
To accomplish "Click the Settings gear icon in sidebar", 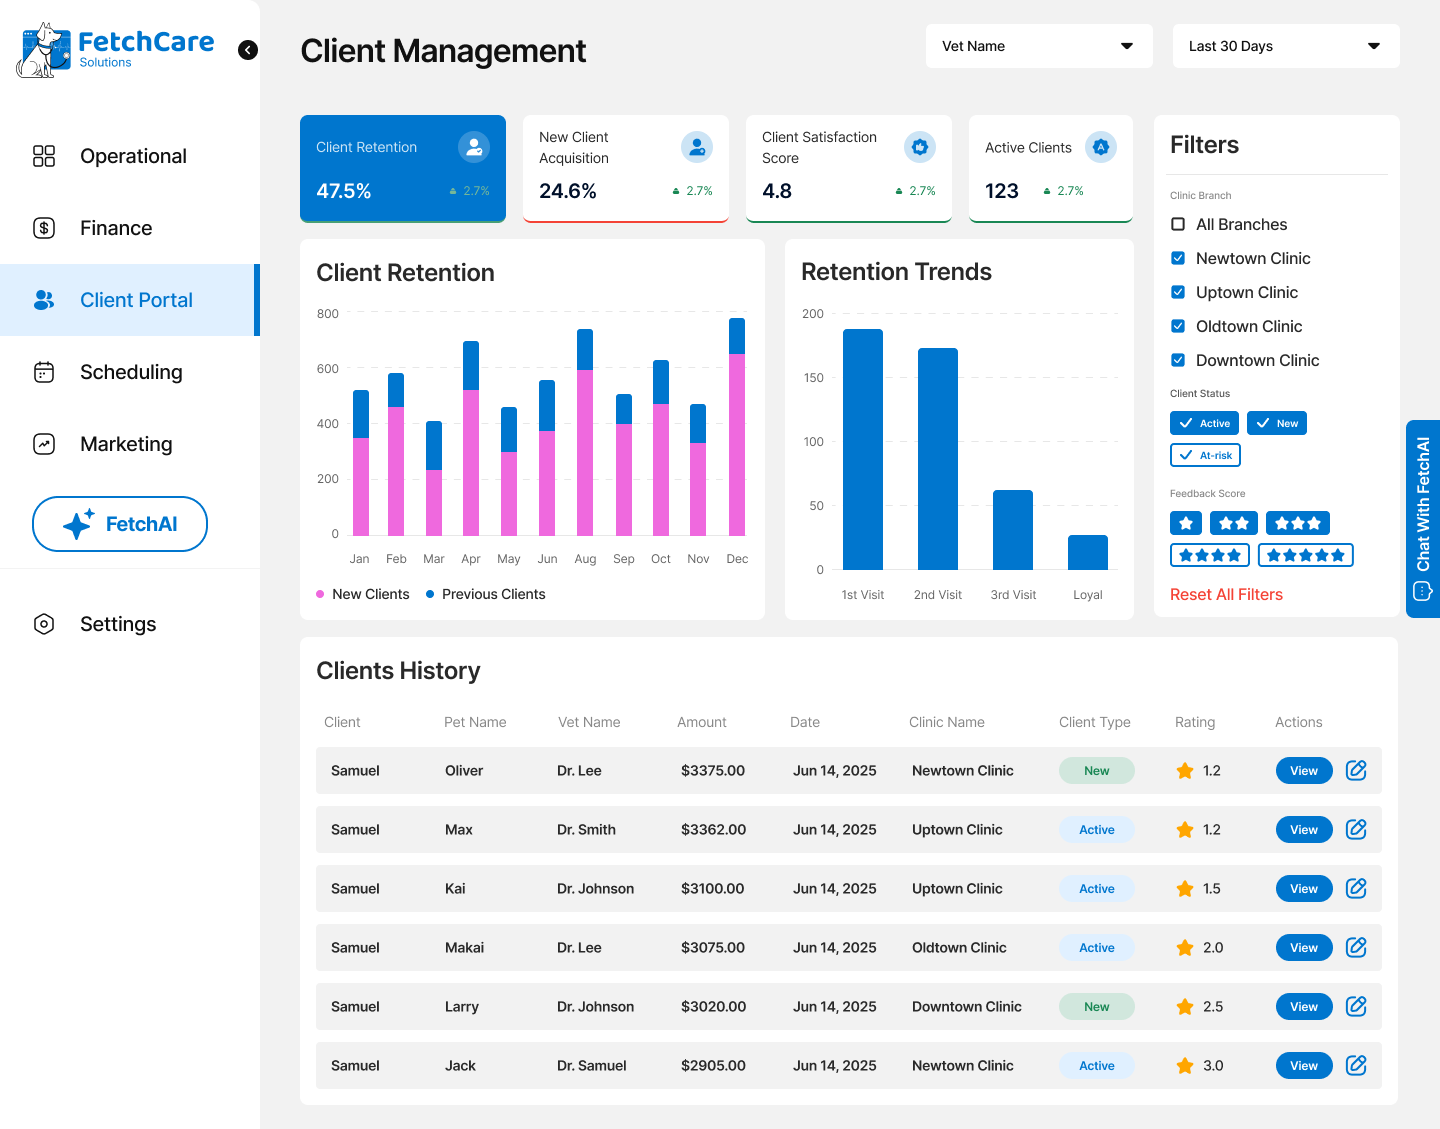I will (44, 624).
